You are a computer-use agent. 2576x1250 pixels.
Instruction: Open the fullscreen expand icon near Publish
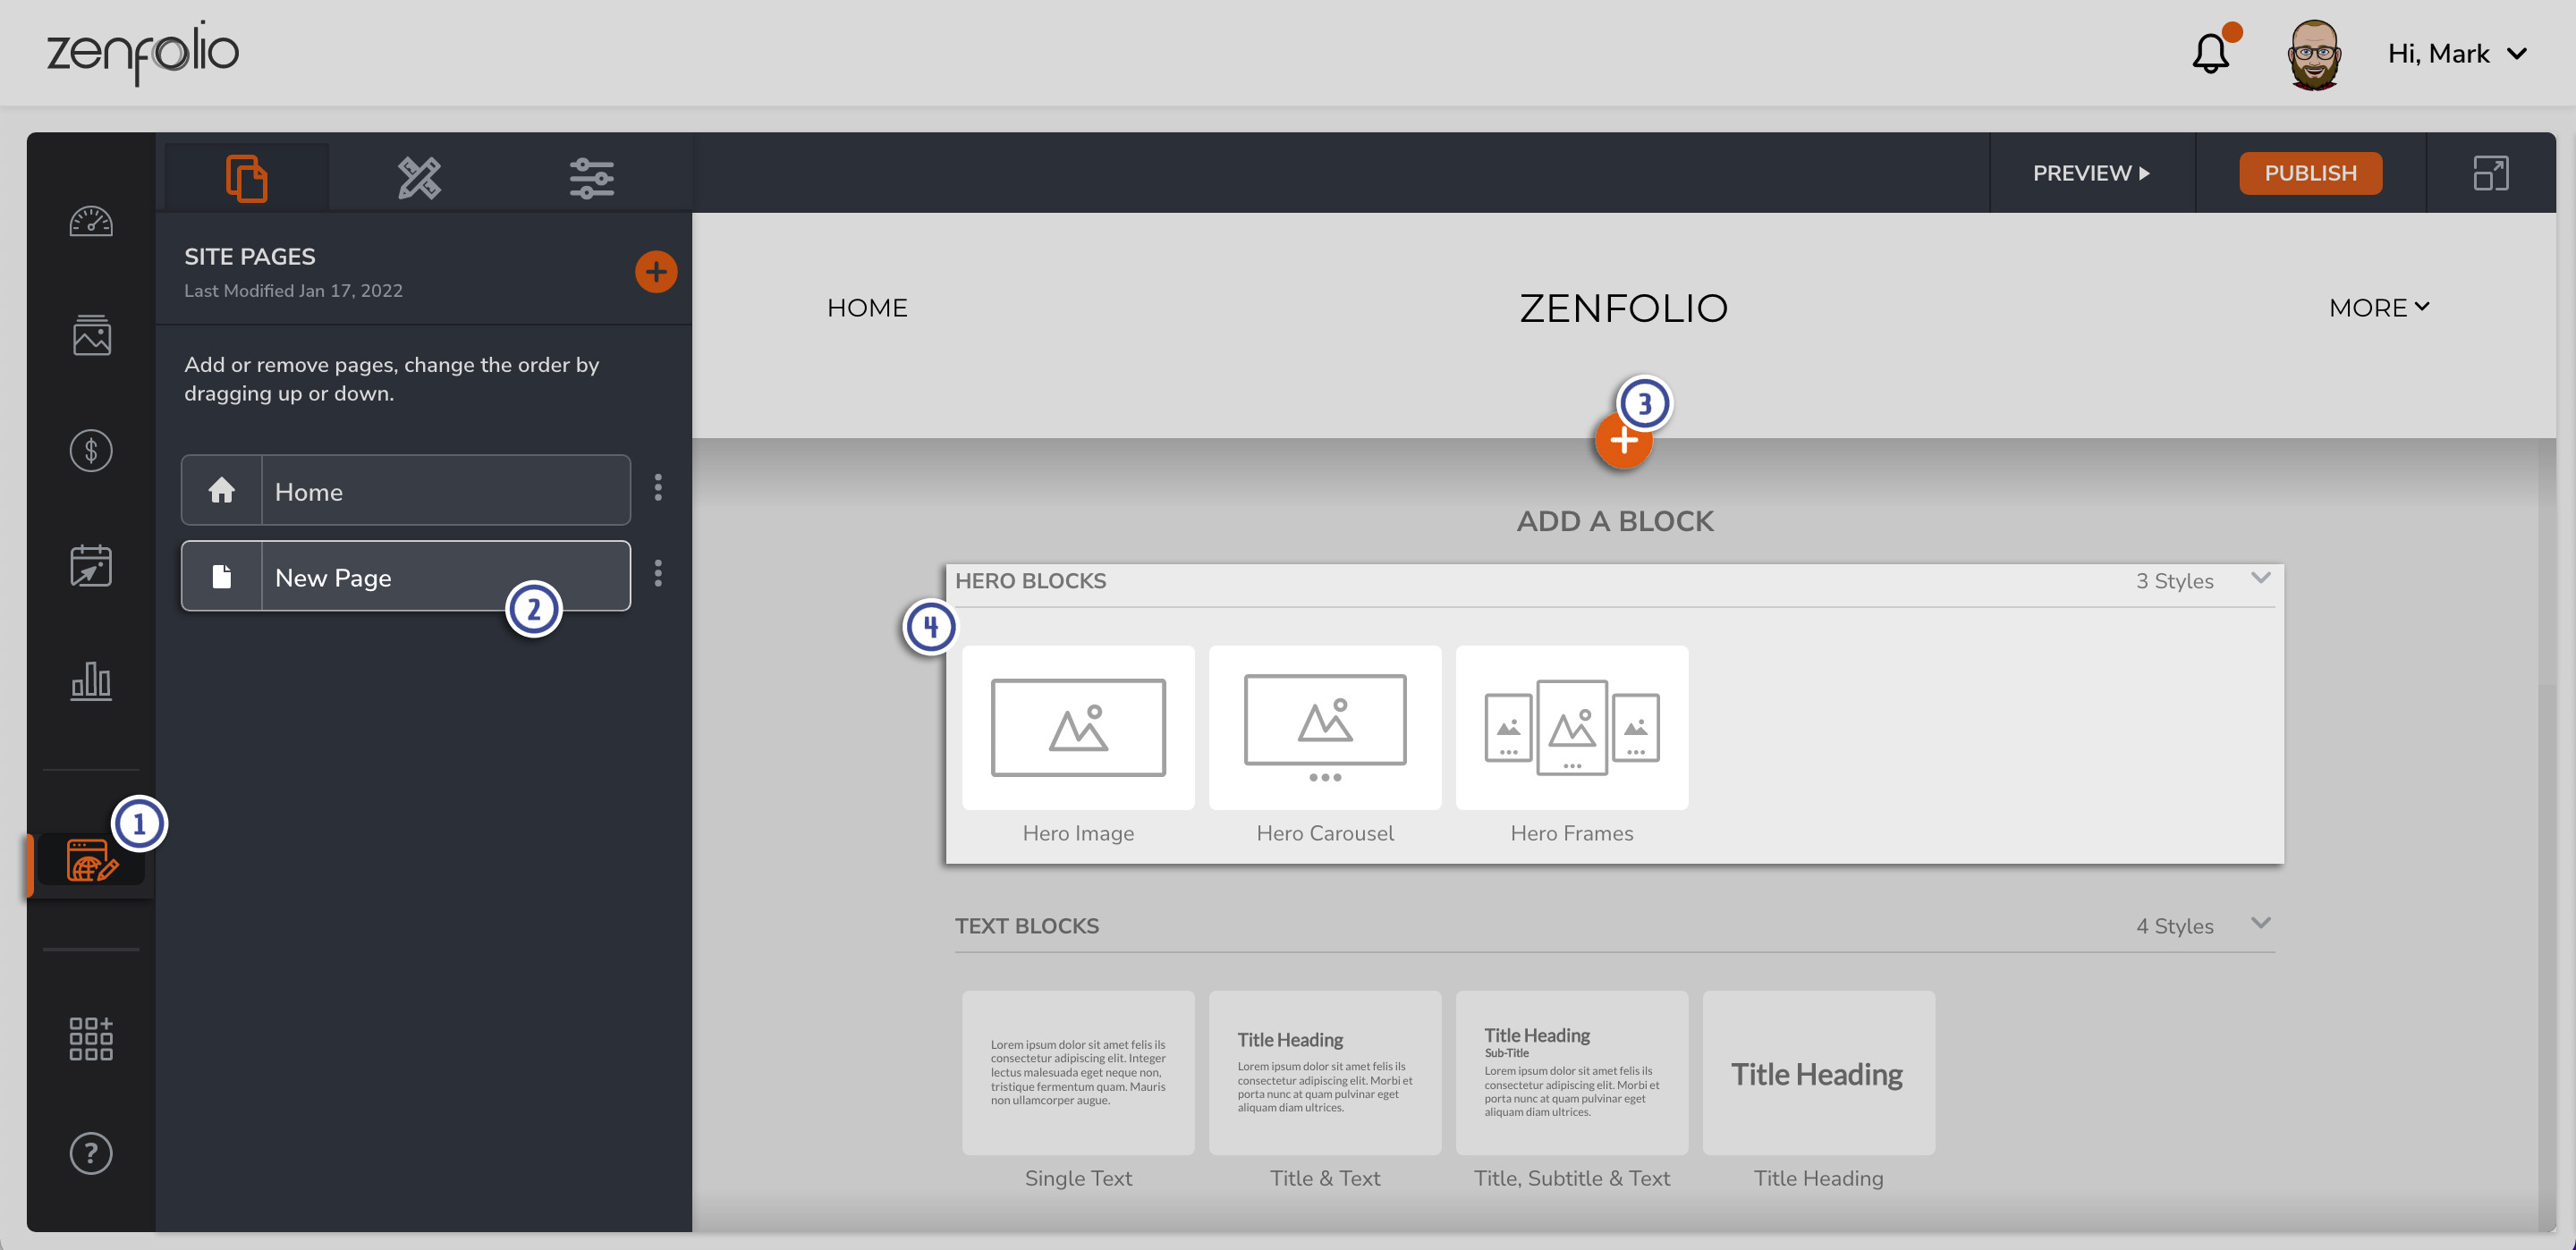[x=2492, y=172]
